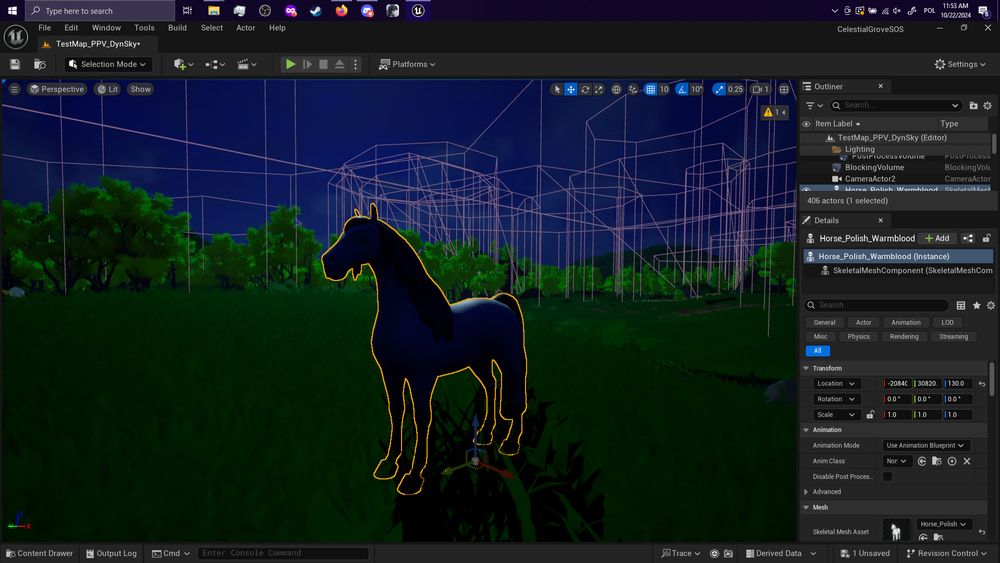Open the quick add content menu

pyautogui.click(x=184, y=64)
